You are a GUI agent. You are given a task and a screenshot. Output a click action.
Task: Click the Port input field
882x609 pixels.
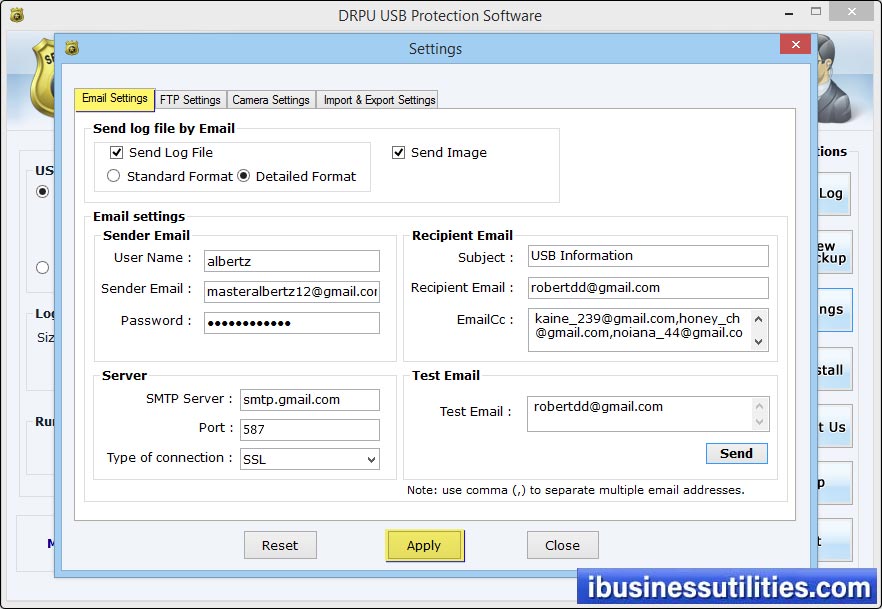pyautogui.click(x=309, y=430)
